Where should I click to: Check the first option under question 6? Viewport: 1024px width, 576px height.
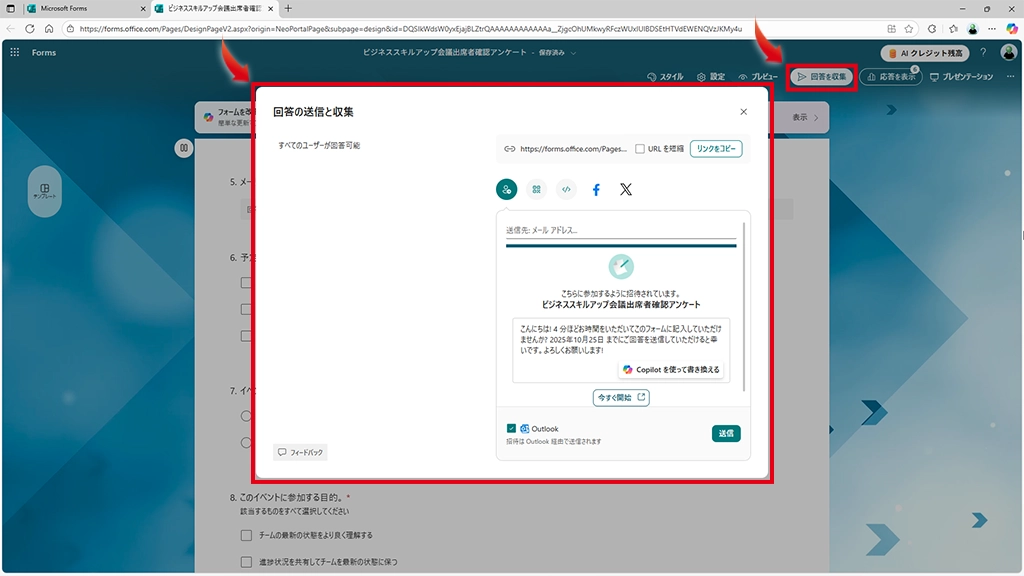pyautogui.click(x=246, y=283)
